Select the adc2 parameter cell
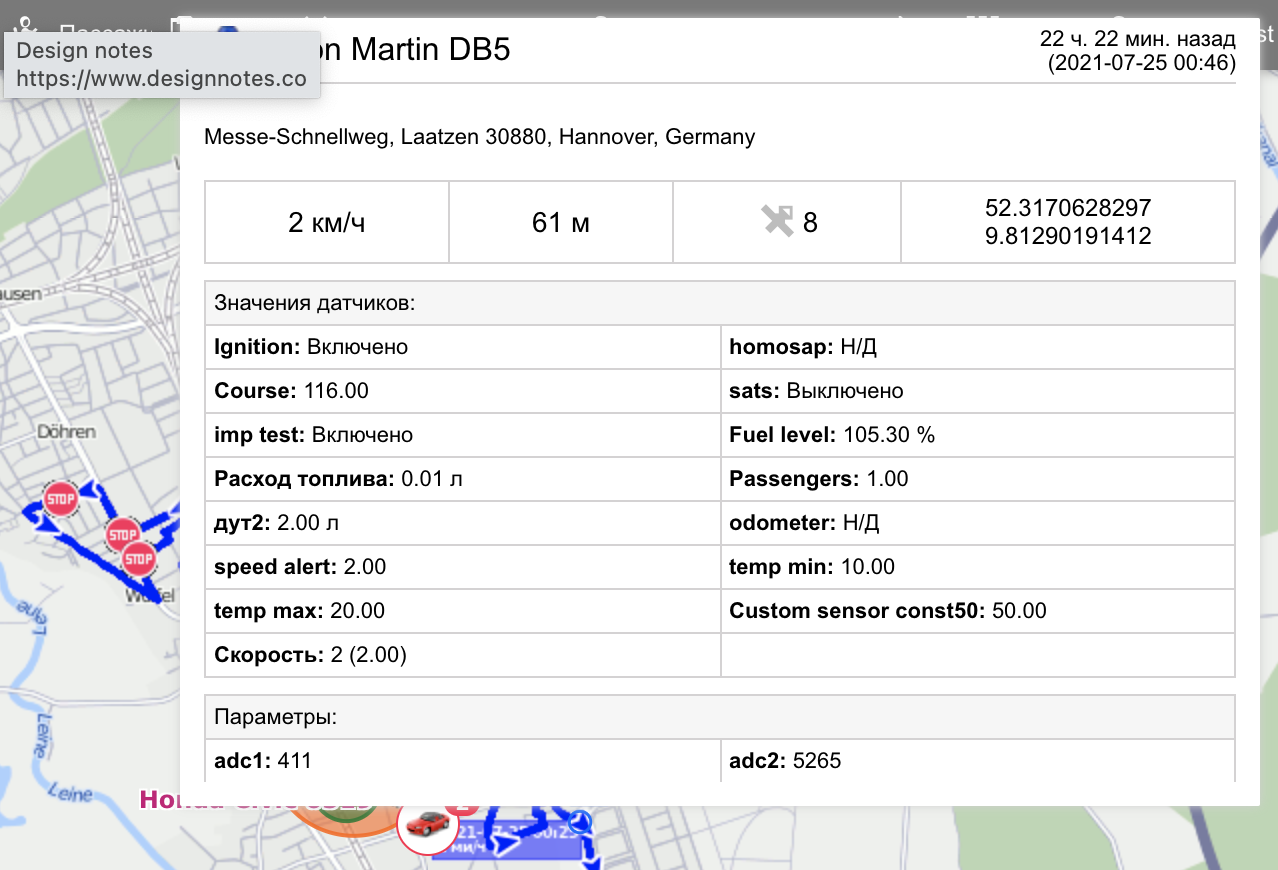 coord(977,761)
